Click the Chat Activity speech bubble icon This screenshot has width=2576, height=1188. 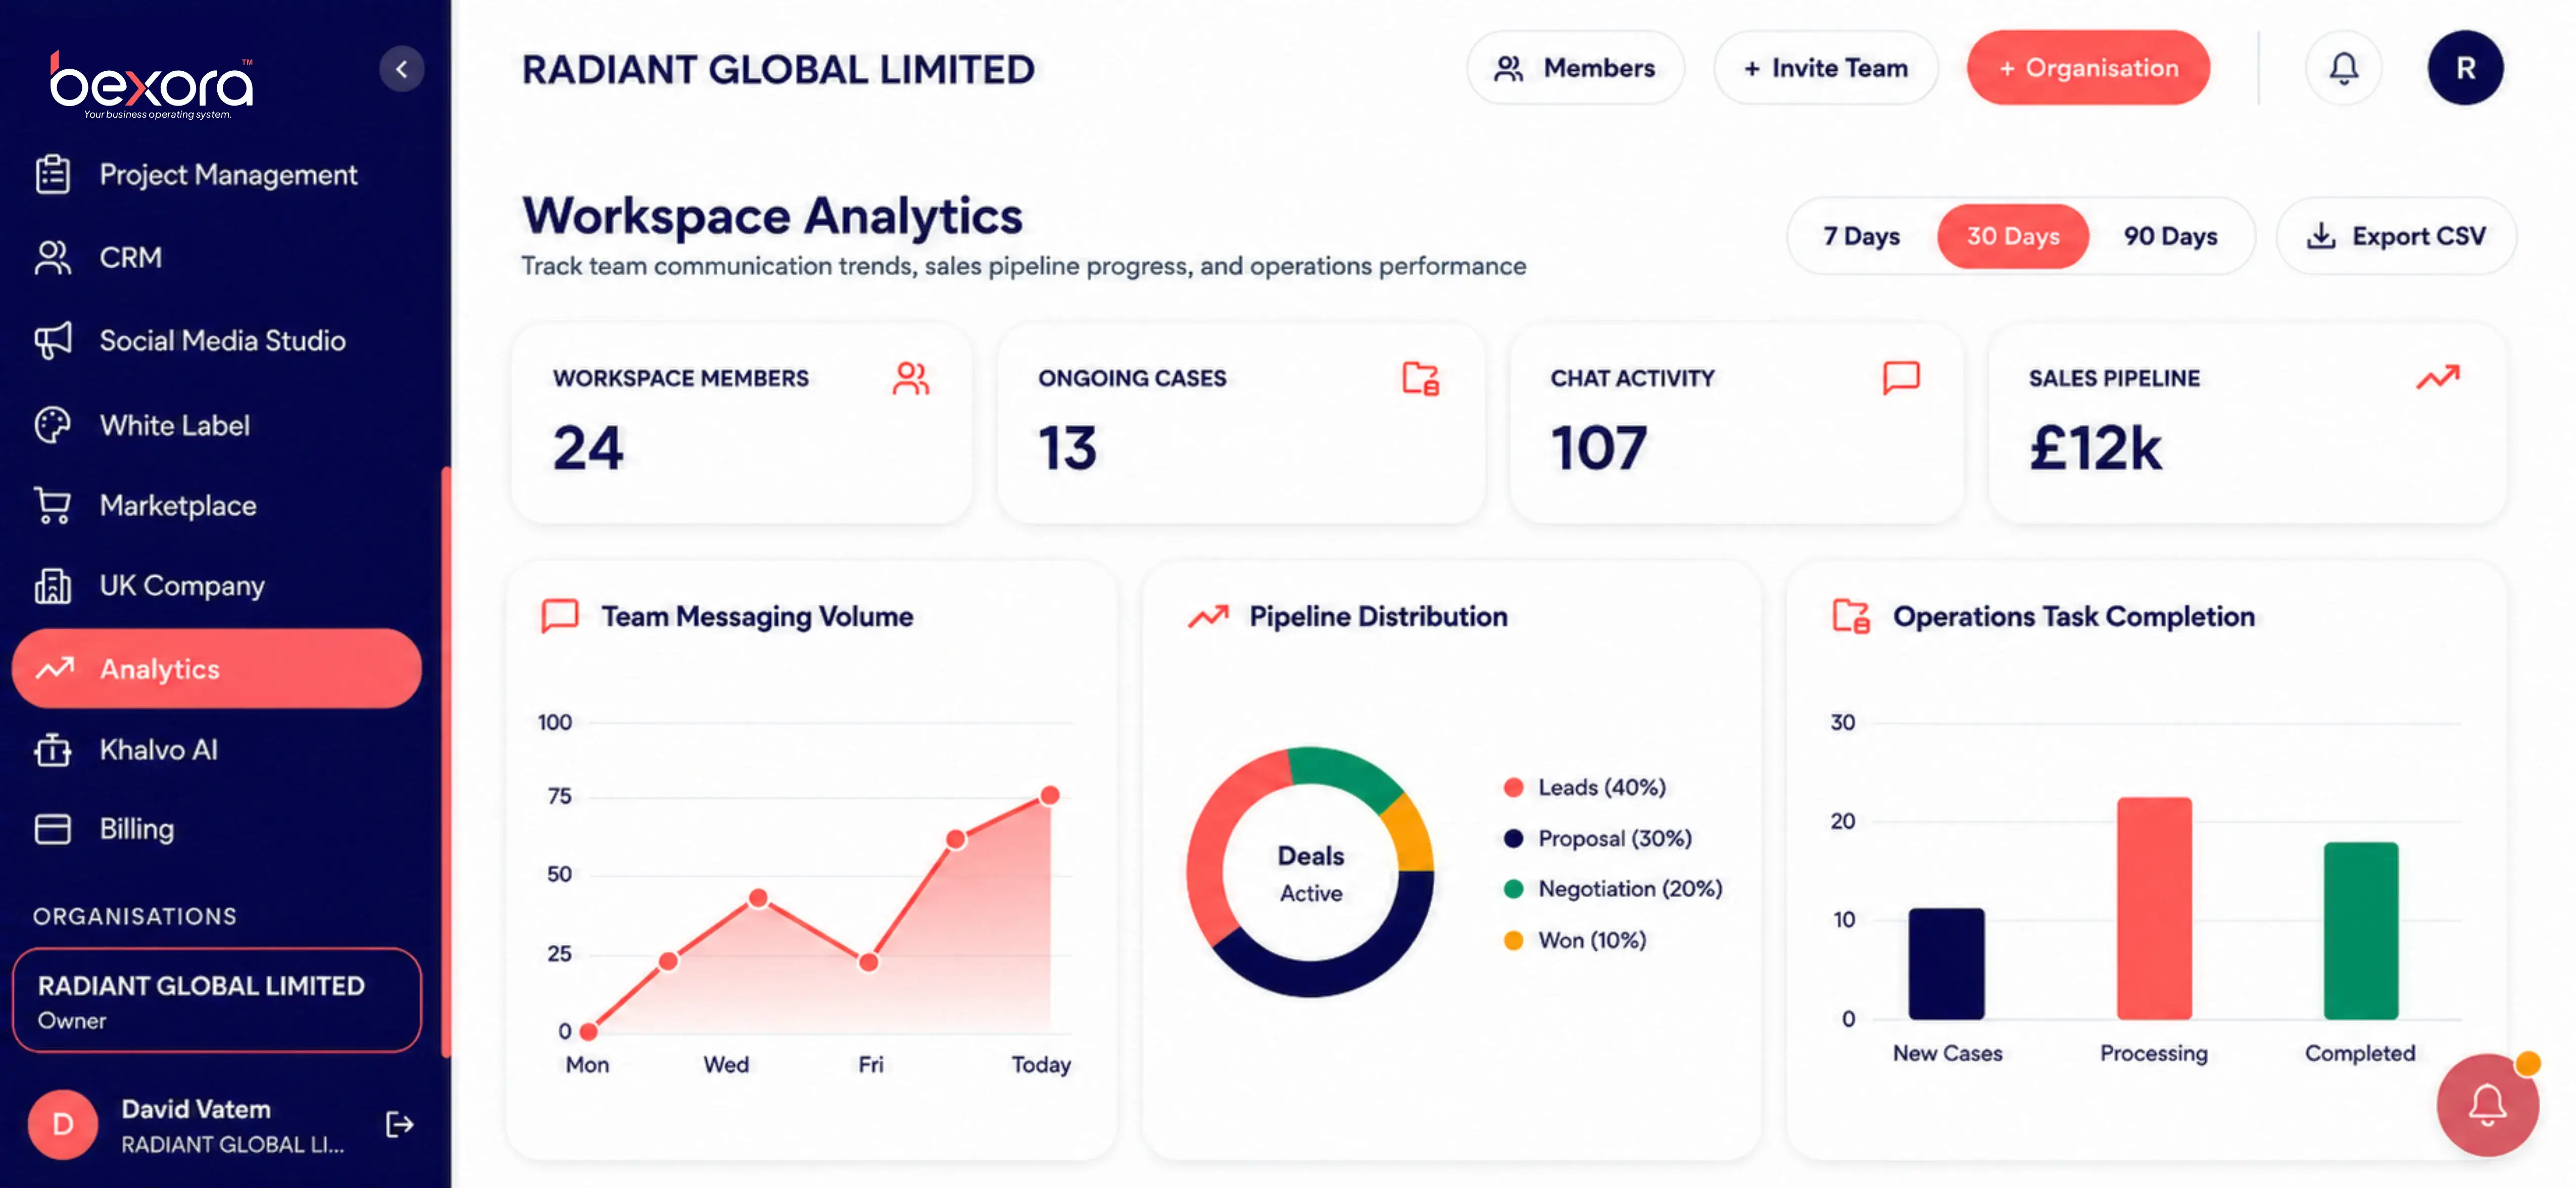pos(1901,378)
